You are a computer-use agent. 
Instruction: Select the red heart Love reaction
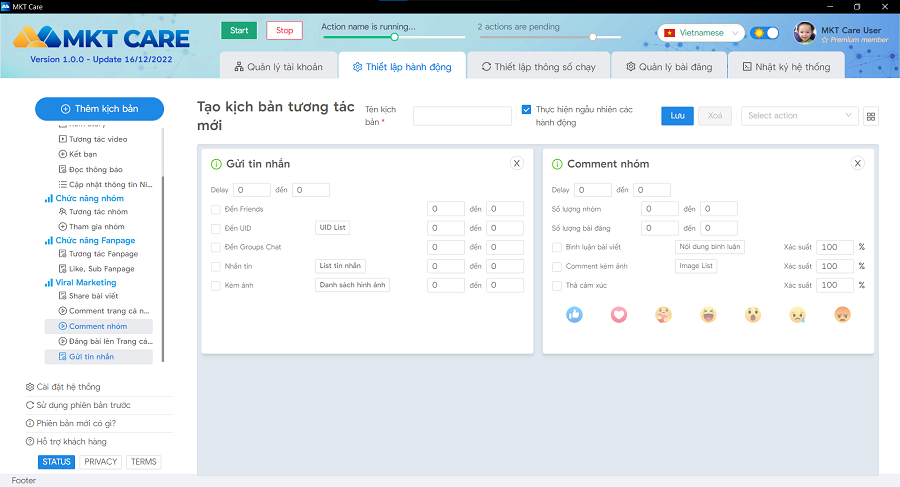619,314
